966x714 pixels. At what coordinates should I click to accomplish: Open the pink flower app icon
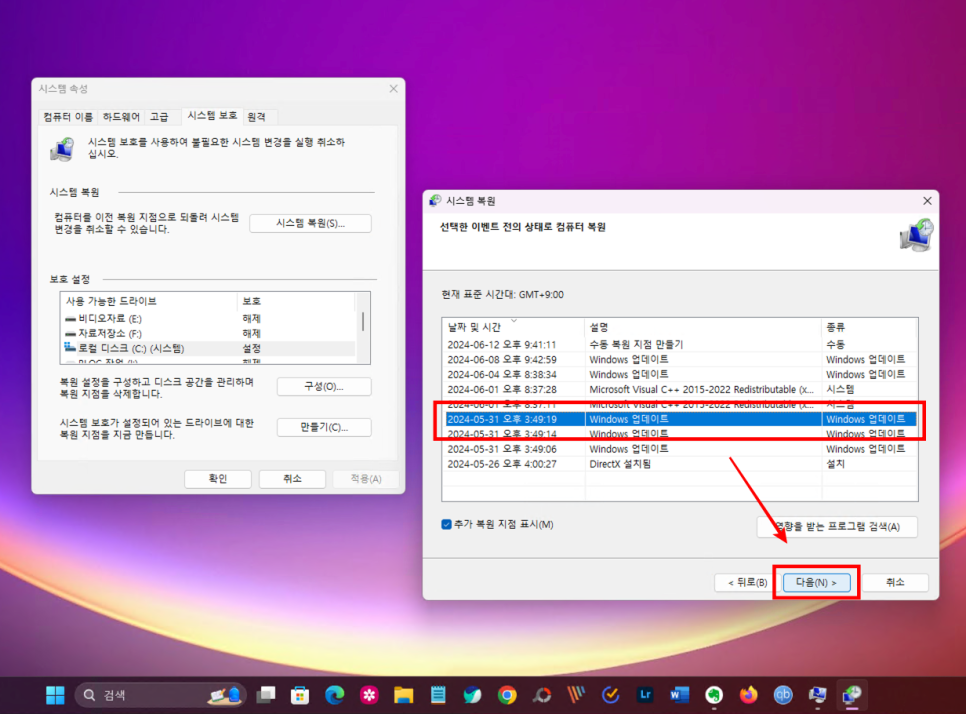point(369,695)
